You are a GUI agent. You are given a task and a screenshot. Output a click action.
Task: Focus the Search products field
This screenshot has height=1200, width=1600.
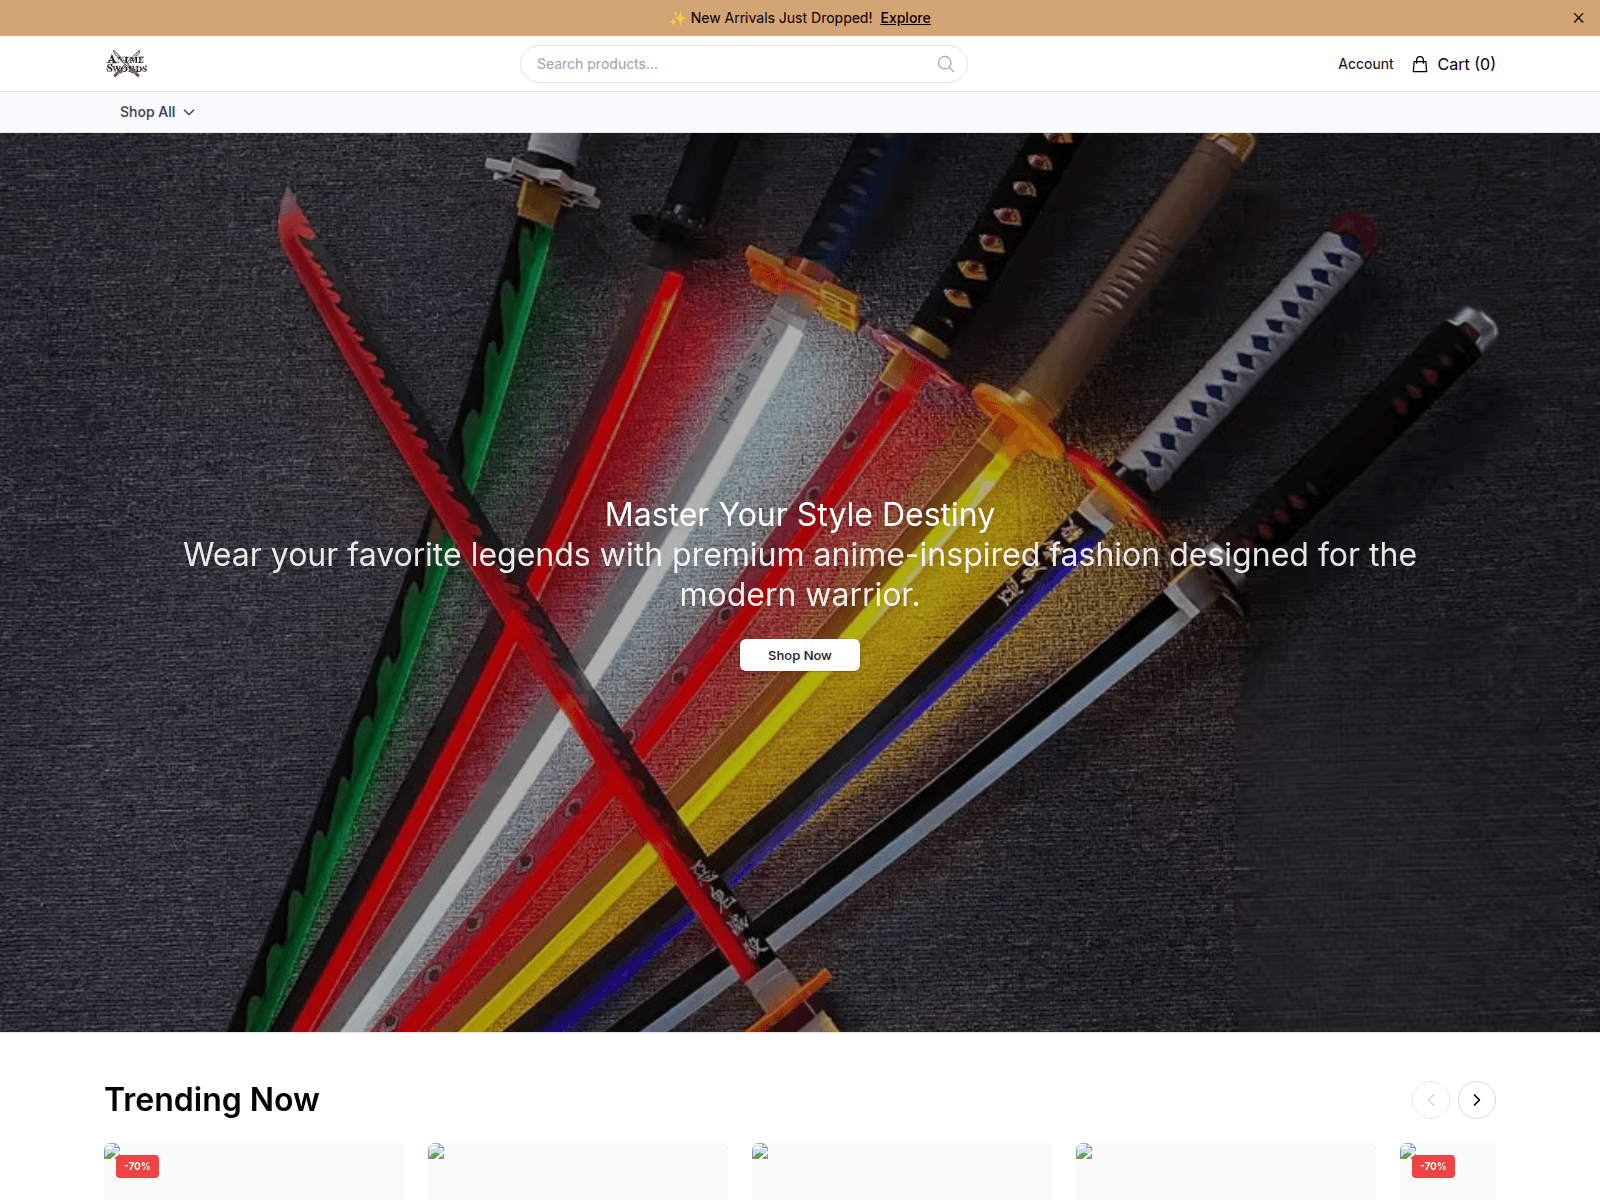click(744, 64)
